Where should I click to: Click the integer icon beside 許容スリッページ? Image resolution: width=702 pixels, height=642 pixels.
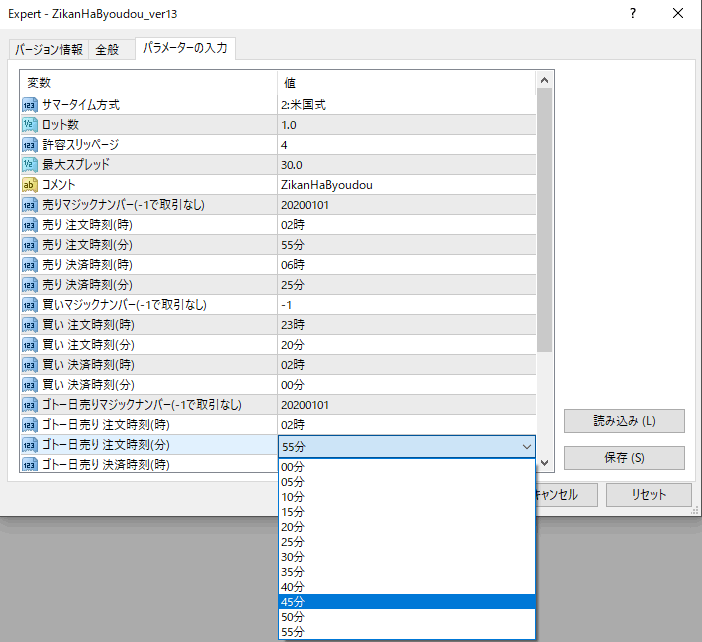coord(30,145)
